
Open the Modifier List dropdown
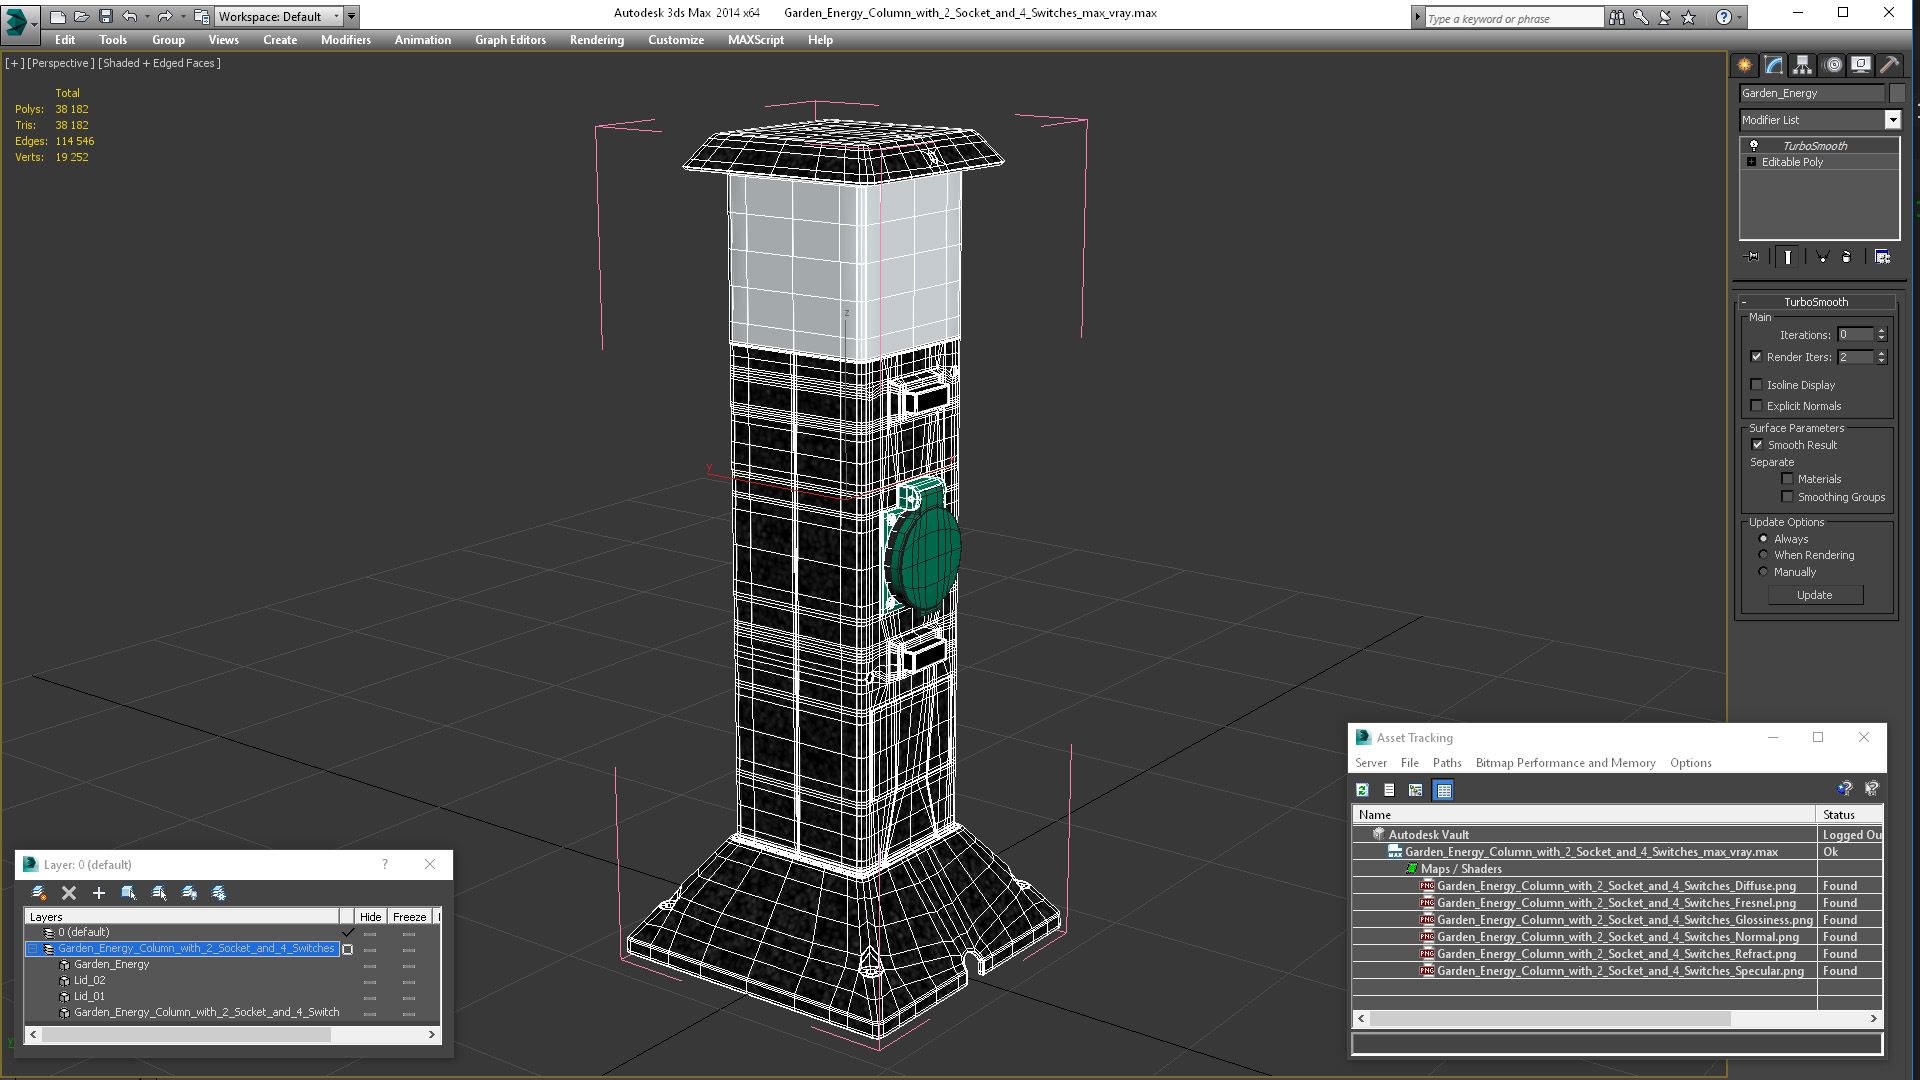1892,120
